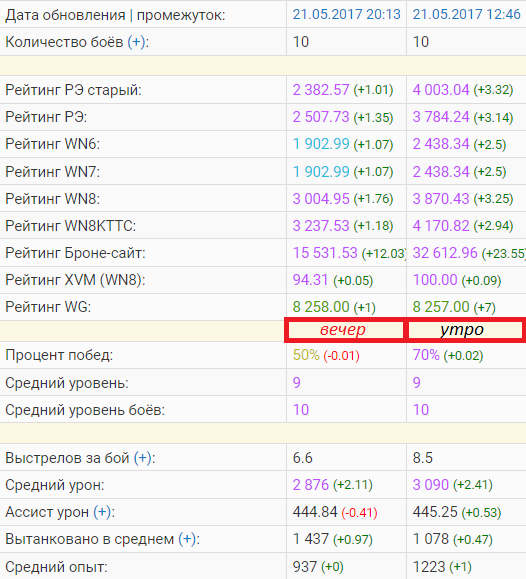Expand plus link beside Количество боёв
Image resolution: width=526 pixels, height=579 pixels.
[x=136, y=42]
